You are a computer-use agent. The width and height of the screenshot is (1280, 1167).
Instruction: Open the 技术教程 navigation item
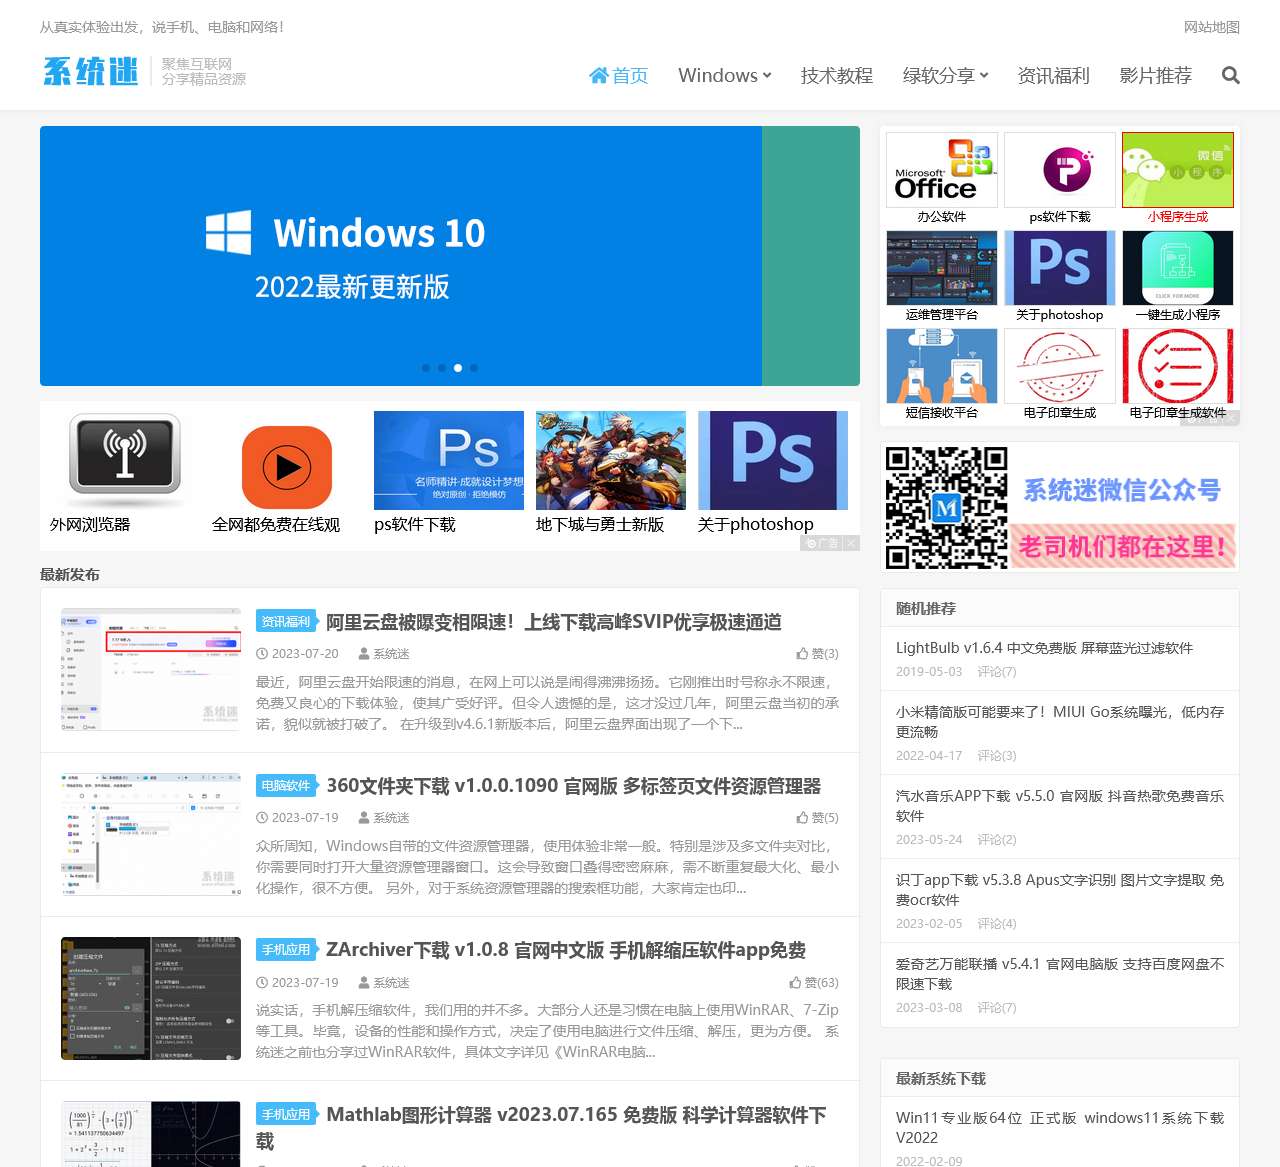tap(836, 76)
